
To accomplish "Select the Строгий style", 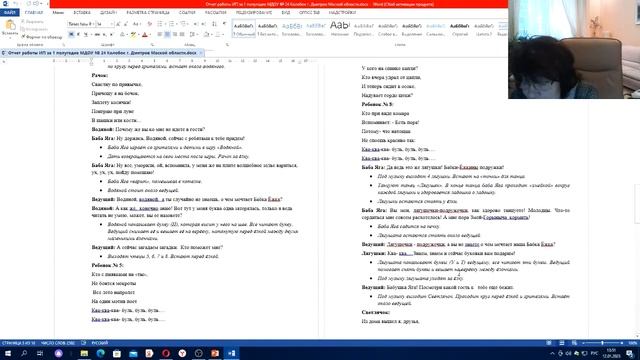I will (x=460, y=29).
